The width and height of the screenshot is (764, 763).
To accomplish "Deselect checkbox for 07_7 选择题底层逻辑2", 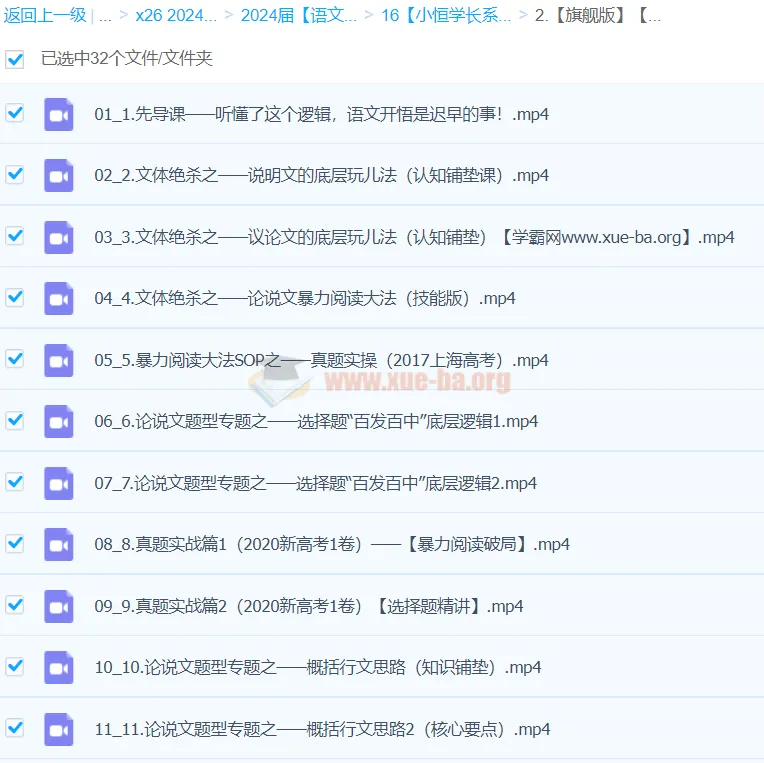I will point(15,482).
